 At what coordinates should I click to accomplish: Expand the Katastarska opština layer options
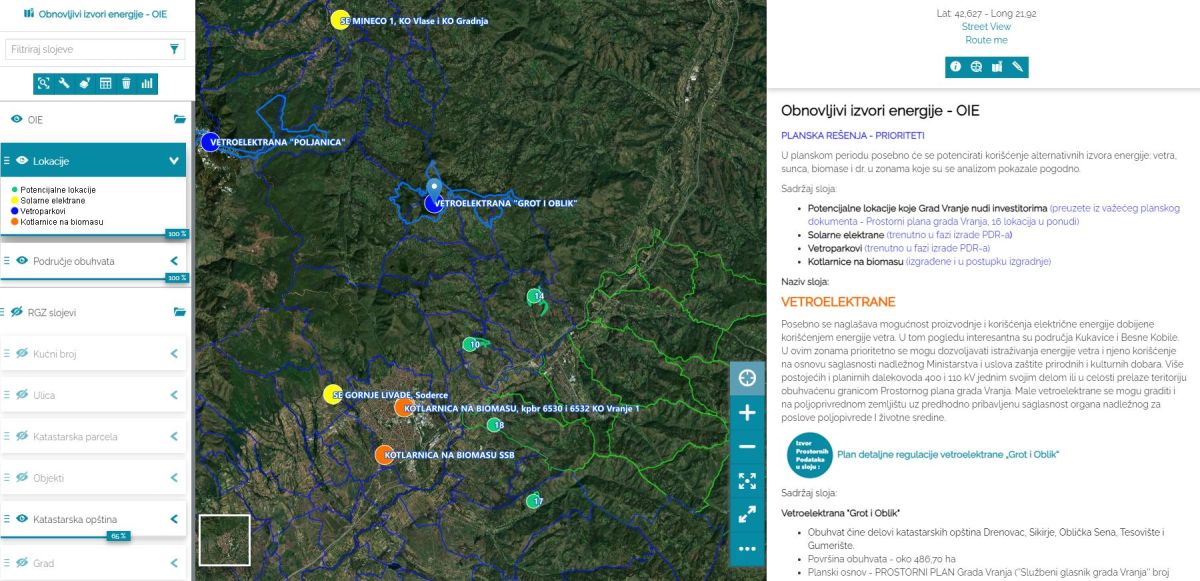click(174, 519)
